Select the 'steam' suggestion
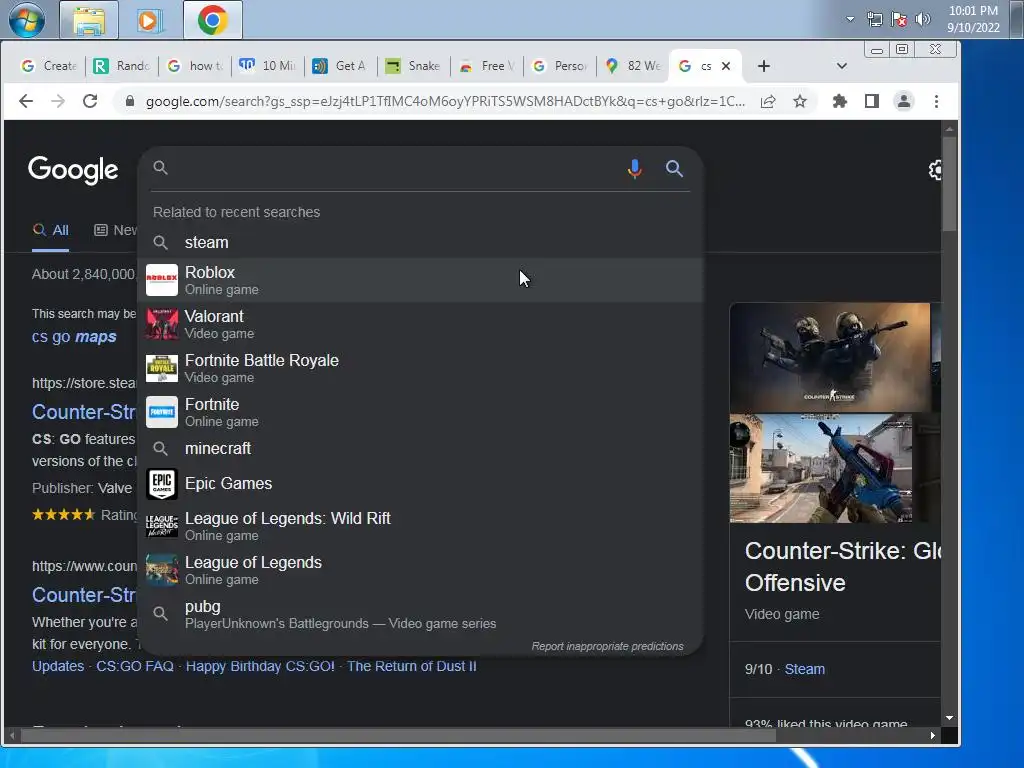 tap(420, 242)
